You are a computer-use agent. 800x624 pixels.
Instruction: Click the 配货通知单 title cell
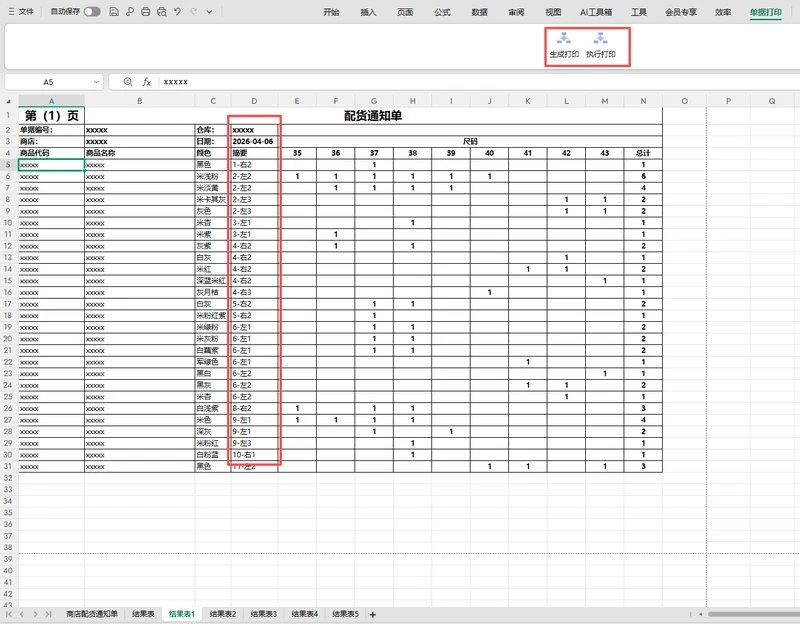373,116
